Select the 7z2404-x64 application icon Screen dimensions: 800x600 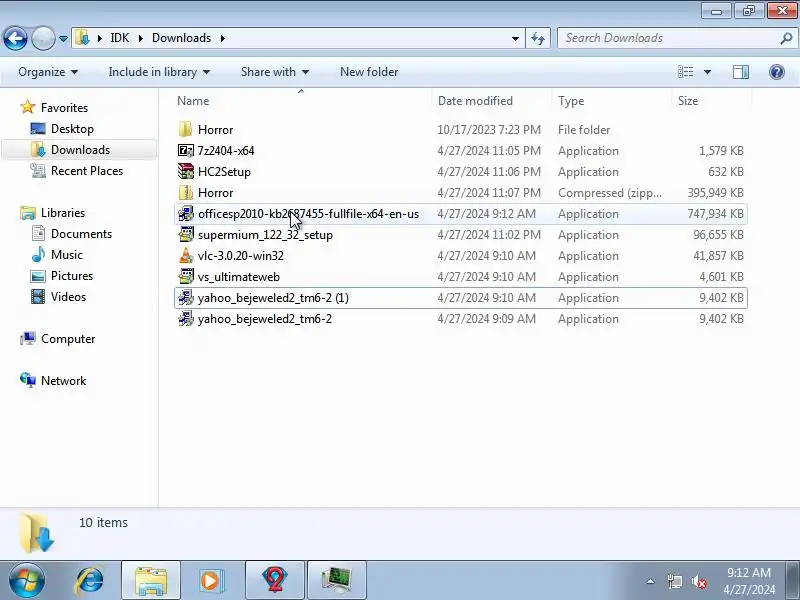186,151
